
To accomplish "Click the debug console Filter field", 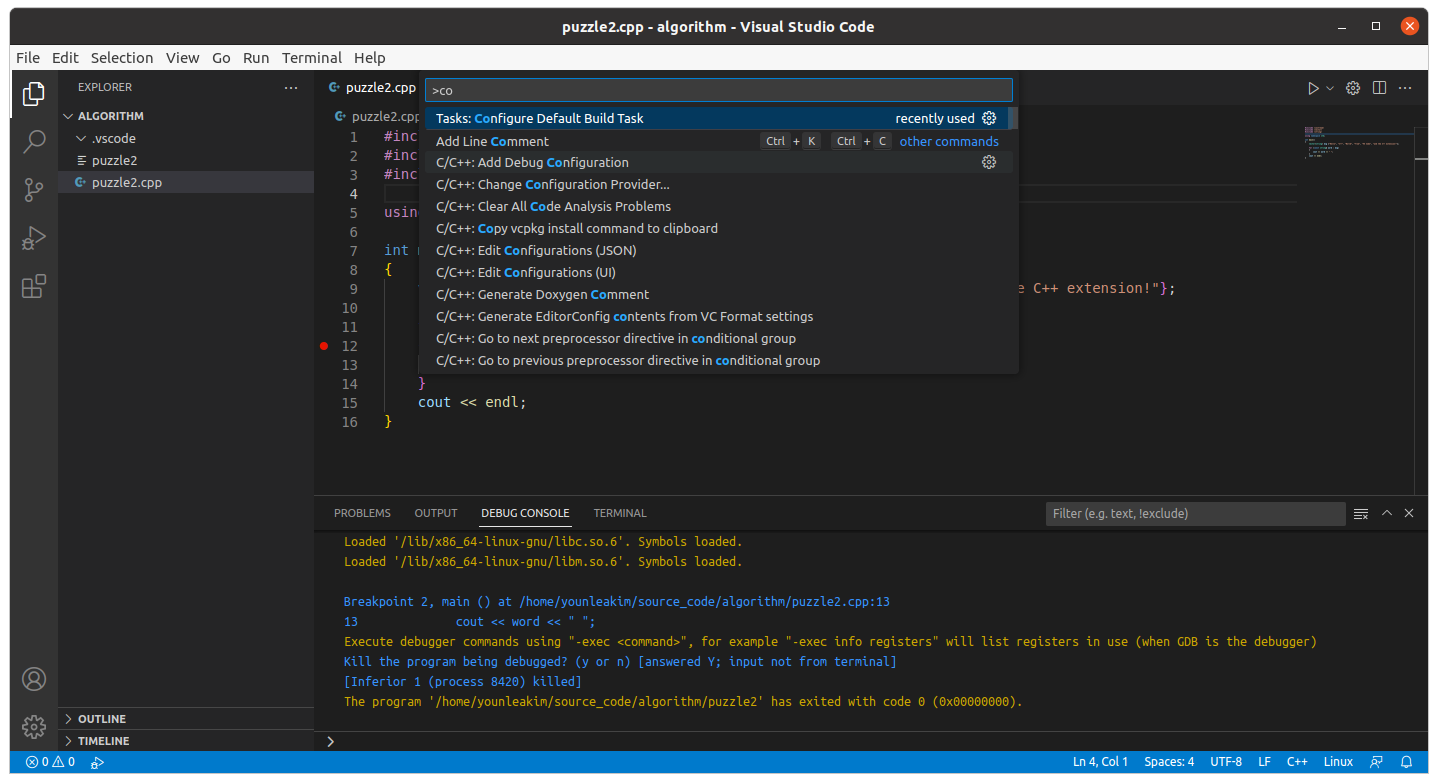I will pos(1195,513).
